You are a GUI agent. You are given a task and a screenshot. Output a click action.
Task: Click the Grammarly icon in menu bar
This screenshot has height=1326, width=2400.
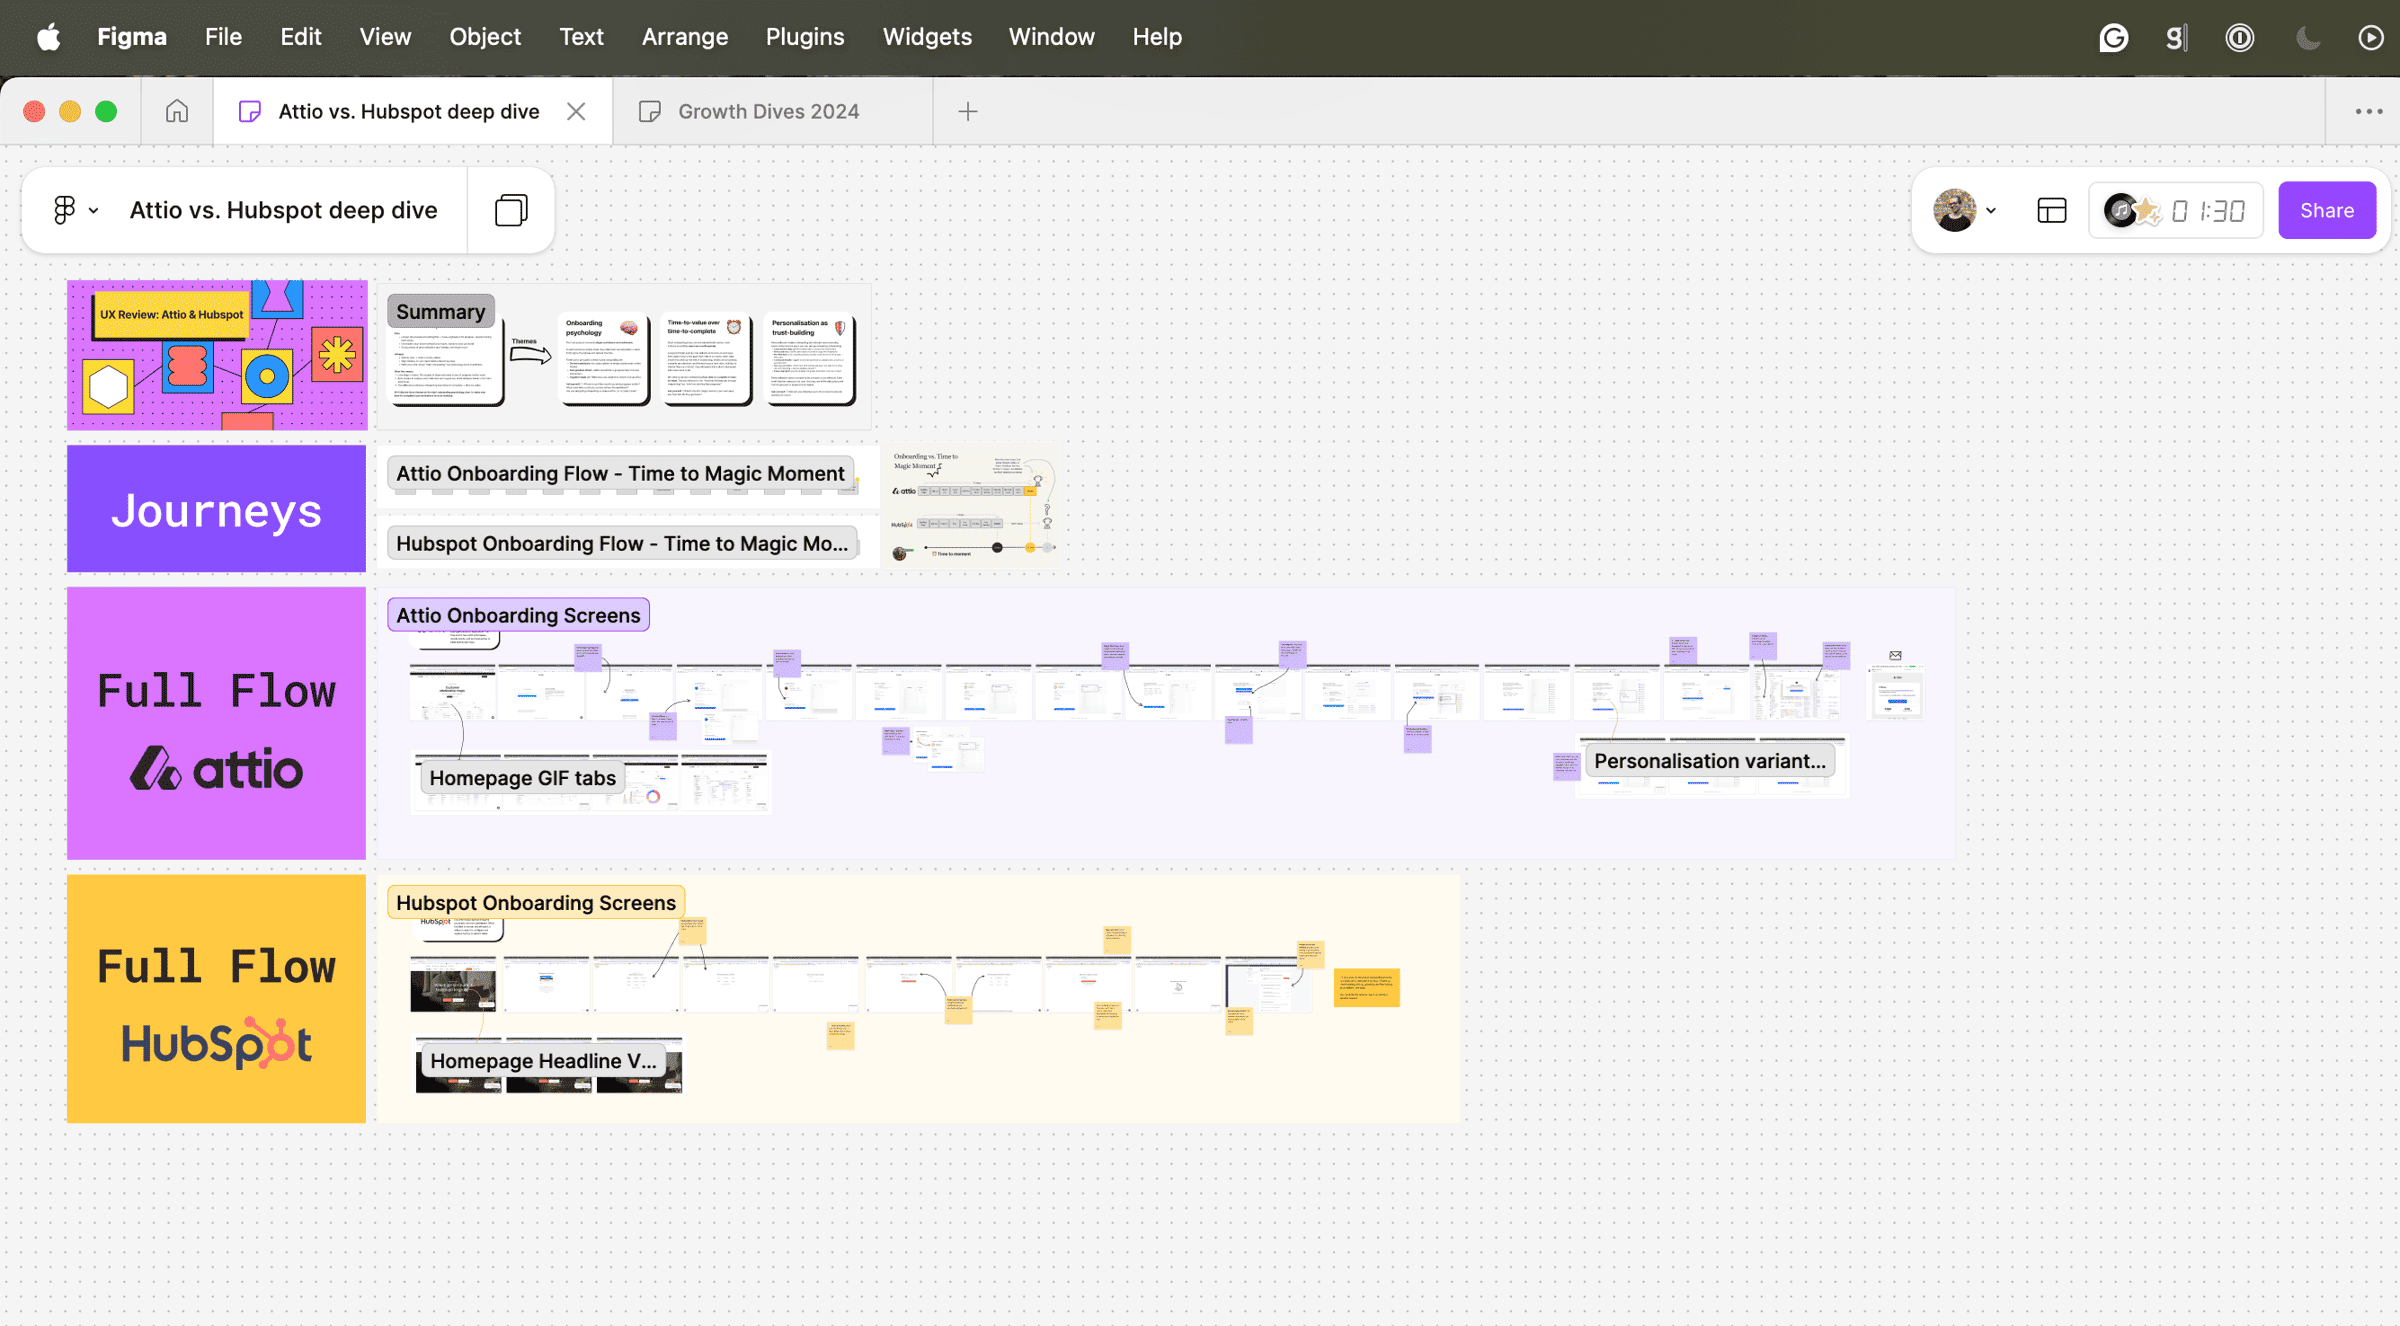point(2113,37)
